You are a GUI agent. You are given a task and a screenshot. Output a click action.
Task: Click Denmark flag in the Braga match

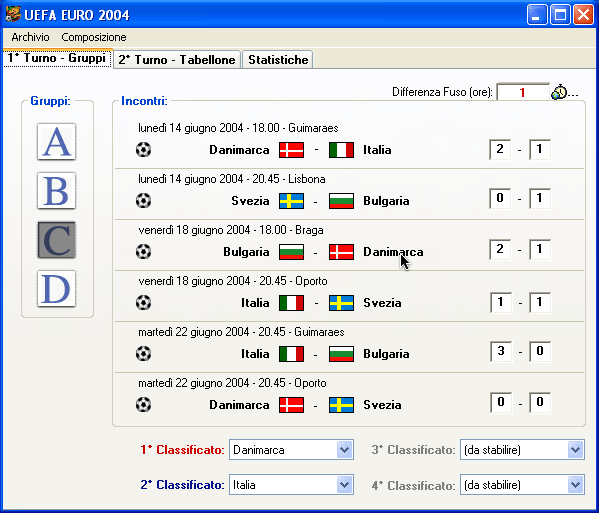[341, 252]
